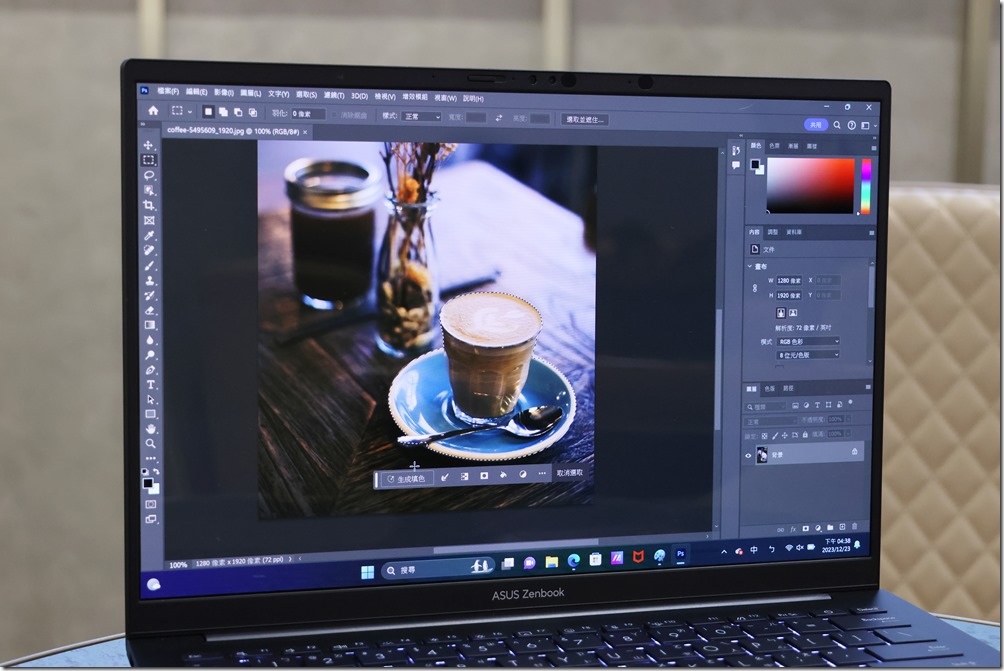
Task: Select the Path Selection tool
Action: click(x=150, y=399)
